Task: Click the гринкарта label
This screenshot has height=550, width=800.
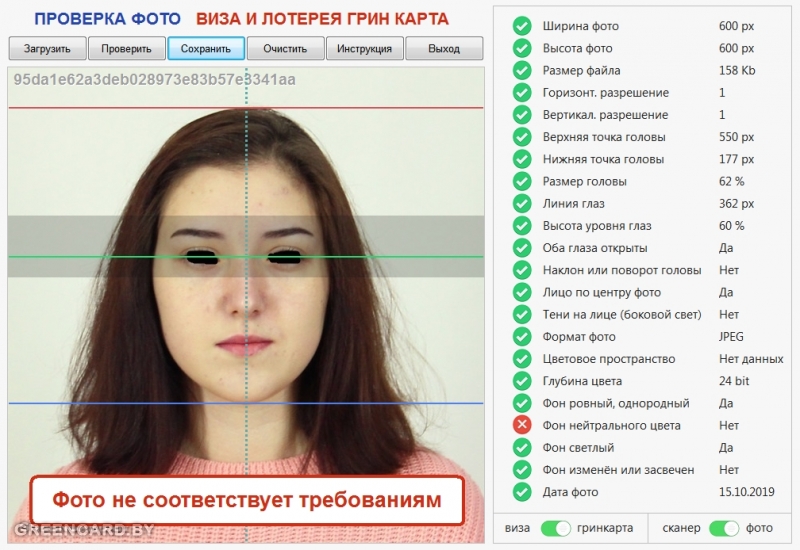Action: pyautogui.click(x=605, y=529)
